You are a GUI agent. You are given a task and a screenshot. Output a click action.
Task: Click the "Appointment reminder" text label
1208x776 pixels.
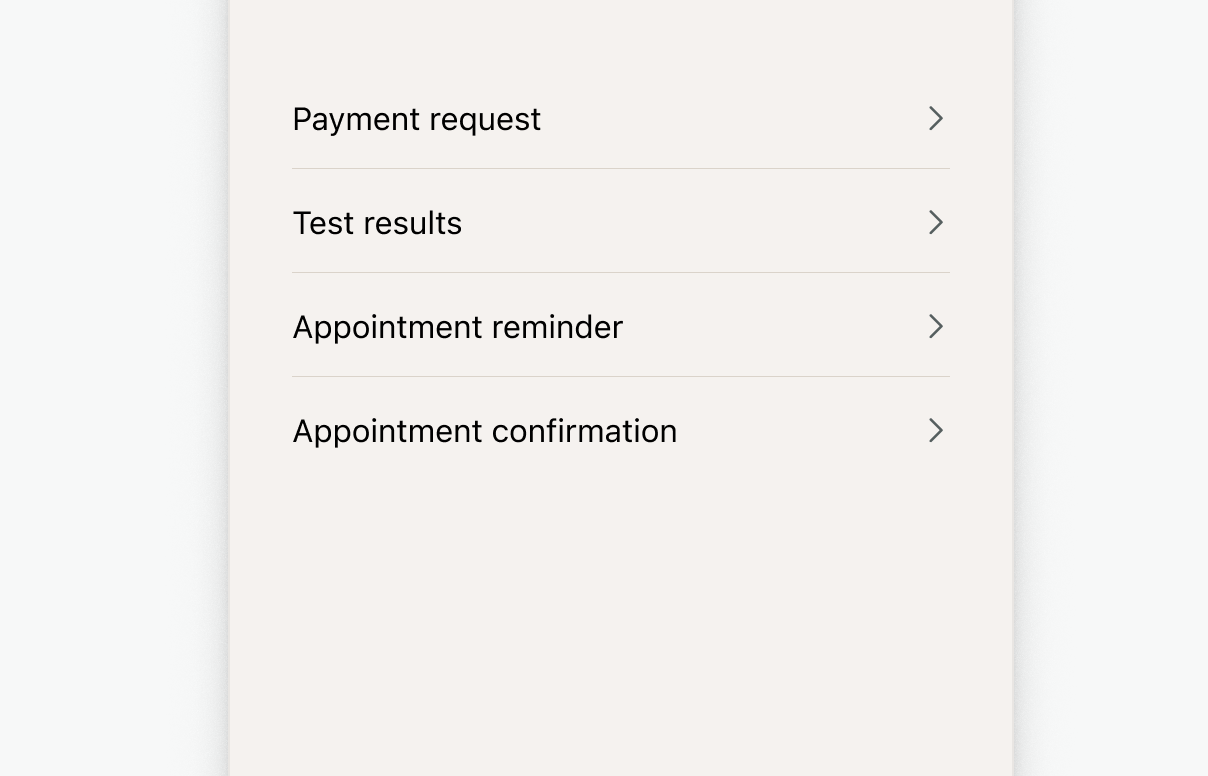click(x=457, y=327)
